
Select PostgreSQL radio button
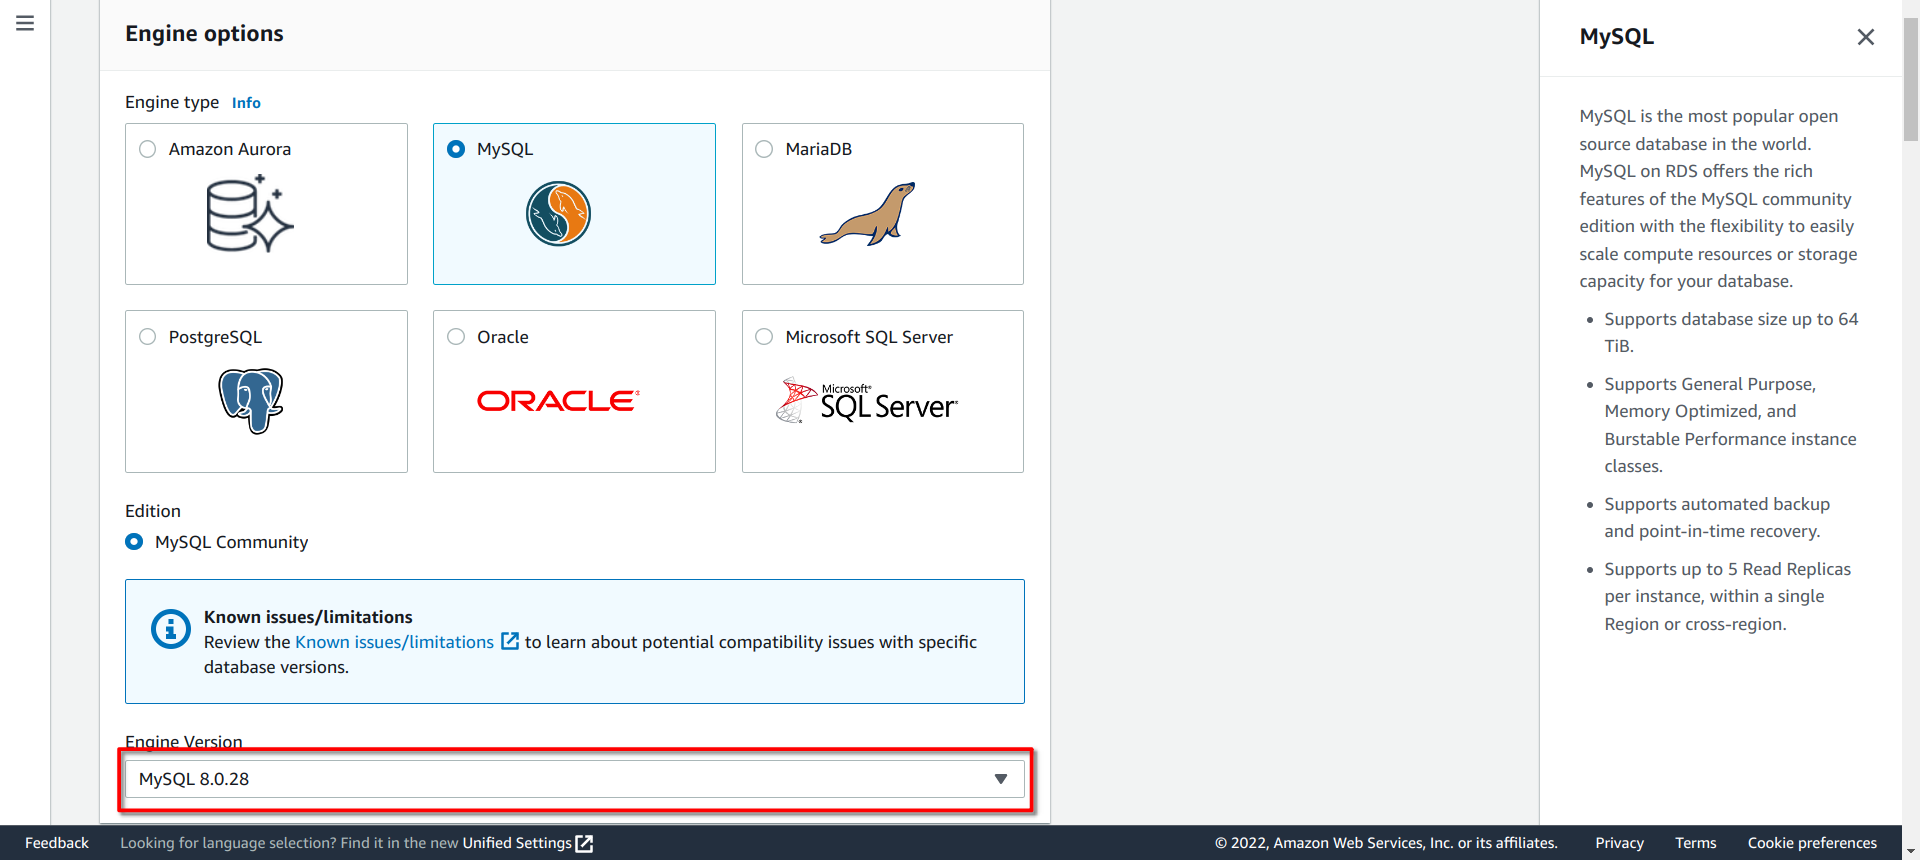point(148,337)
